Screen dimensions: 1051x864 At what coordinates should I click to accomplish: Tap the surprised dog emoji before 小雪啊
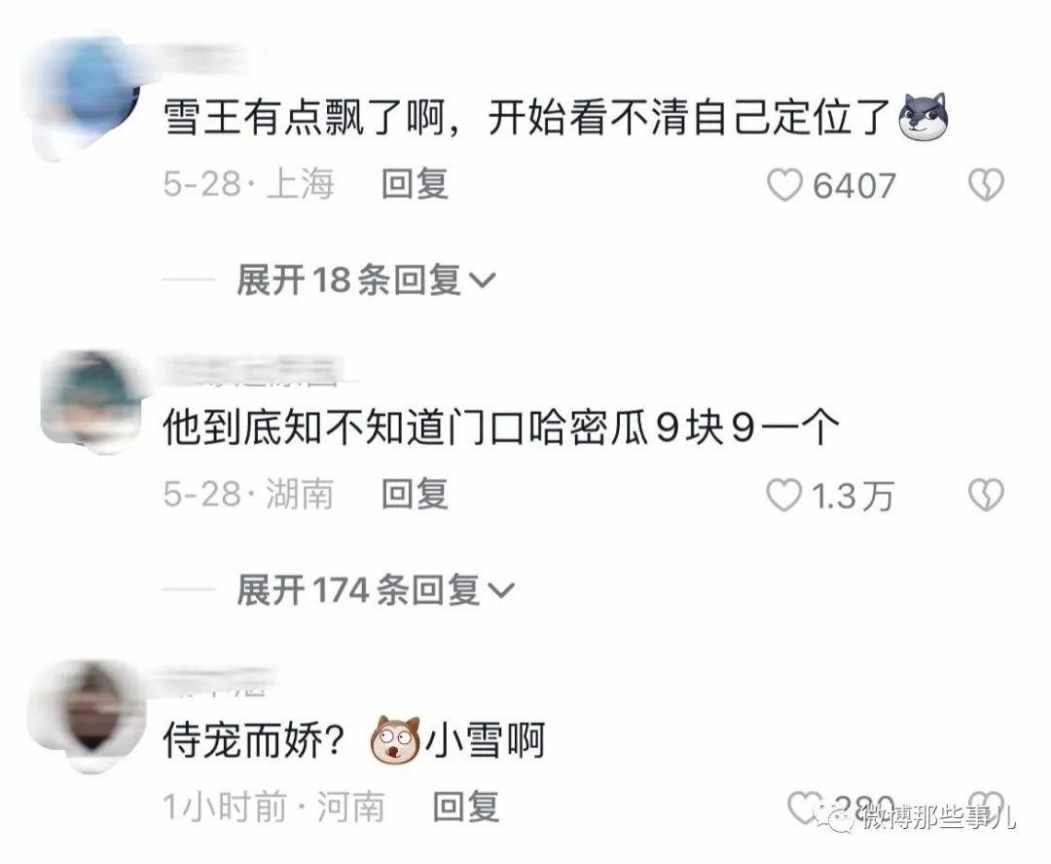[x=395, y=739]
